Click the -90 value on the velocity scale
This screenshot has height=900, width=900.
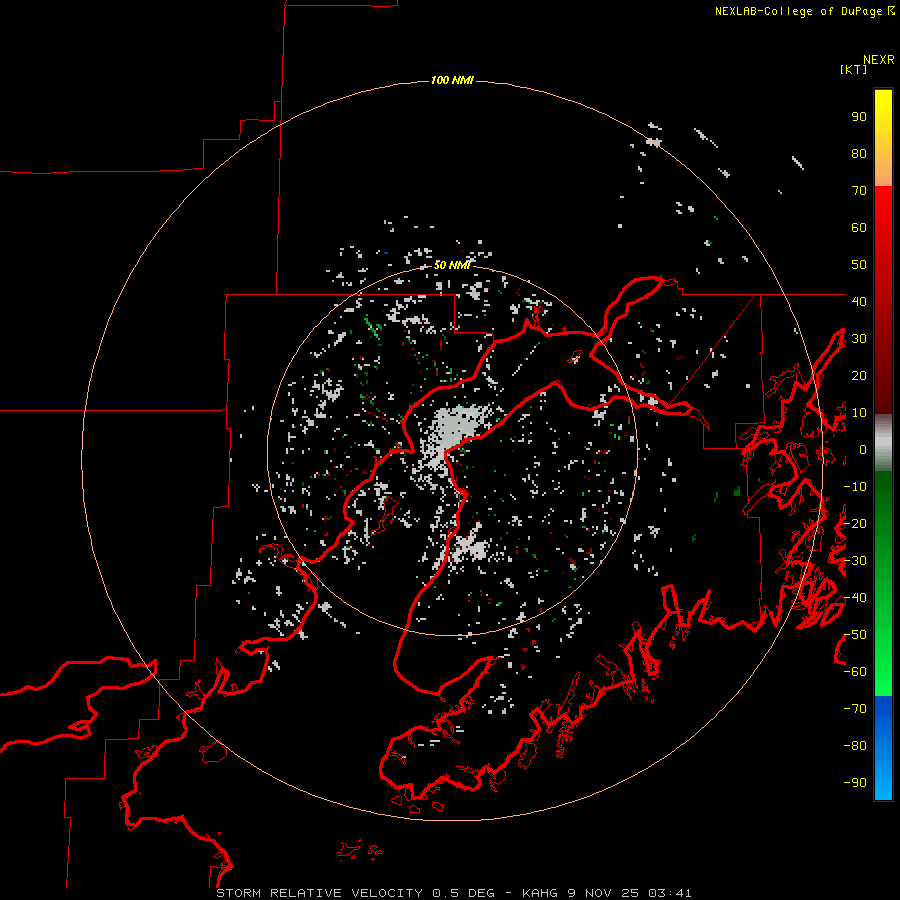pos(855,783)
